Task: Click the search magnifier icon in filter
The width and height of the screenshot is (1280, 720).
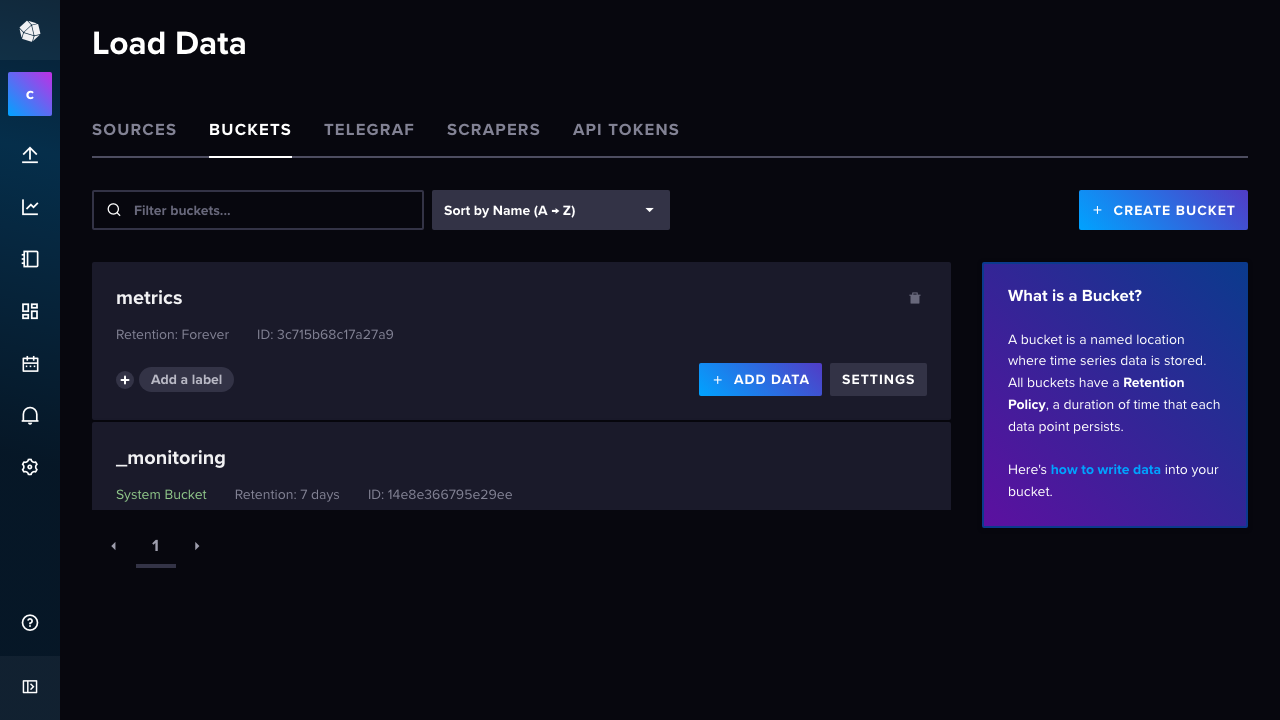Action: point(114,210)
